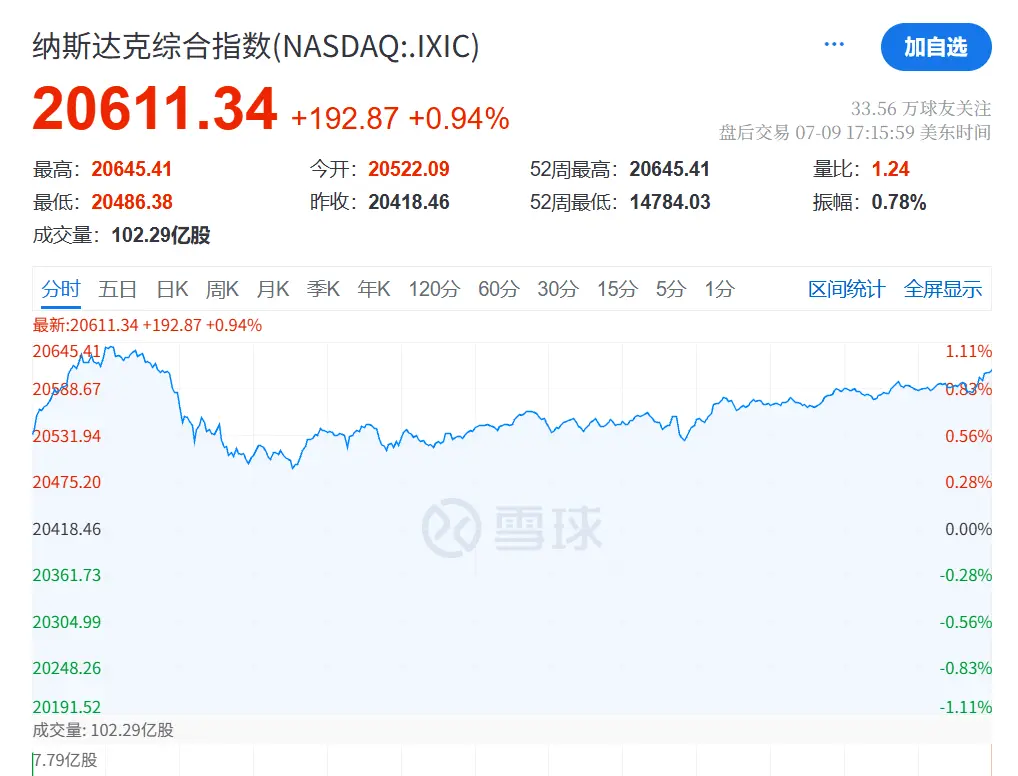Click the 1.11% right axis label
Viewport: 1018px width, 776px height.
(x=968, y=351)
